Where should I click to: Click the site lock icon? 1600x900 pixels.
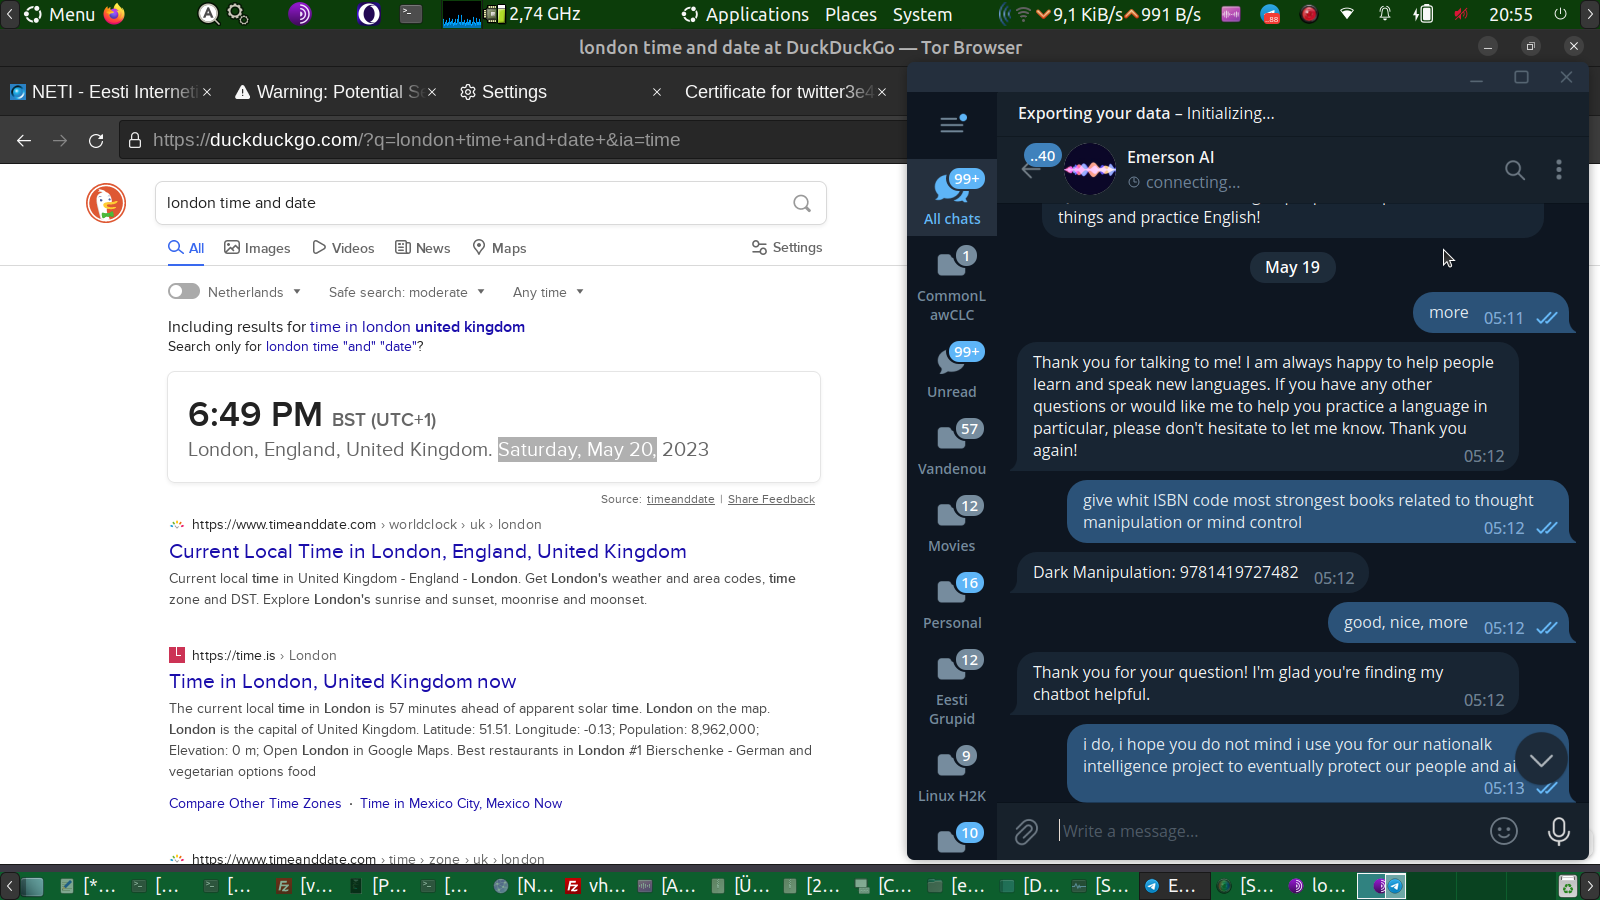coord(135,141)
